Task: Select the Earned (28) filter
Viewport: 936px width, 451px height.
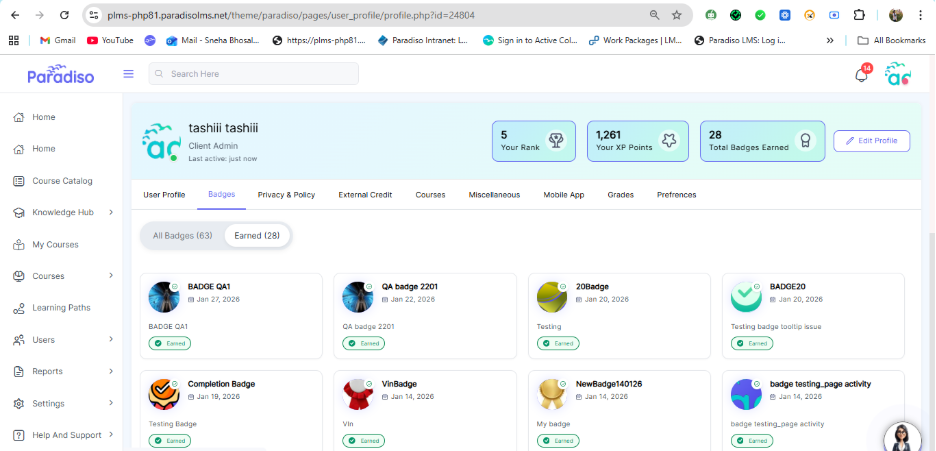Action: 257,236
